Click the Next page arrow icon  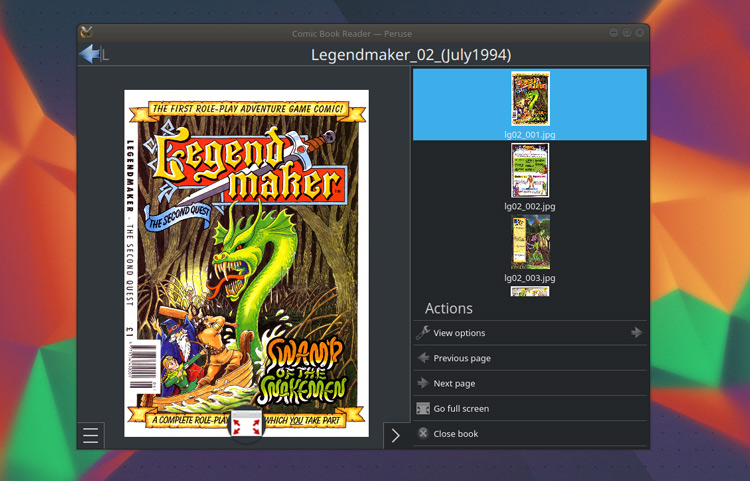tap(423, 383)
